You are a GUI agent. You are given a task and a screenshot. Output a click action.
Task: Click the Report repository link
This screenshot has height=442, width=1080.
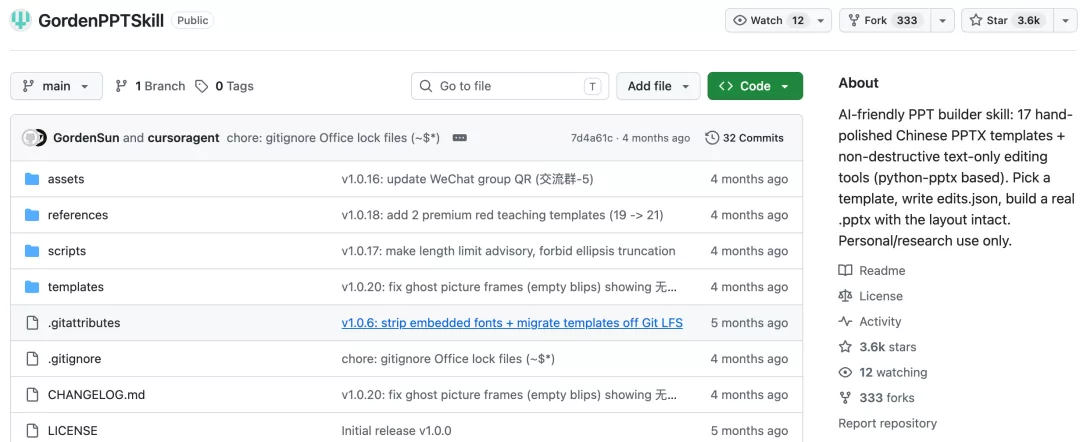(x=888, y=423)
